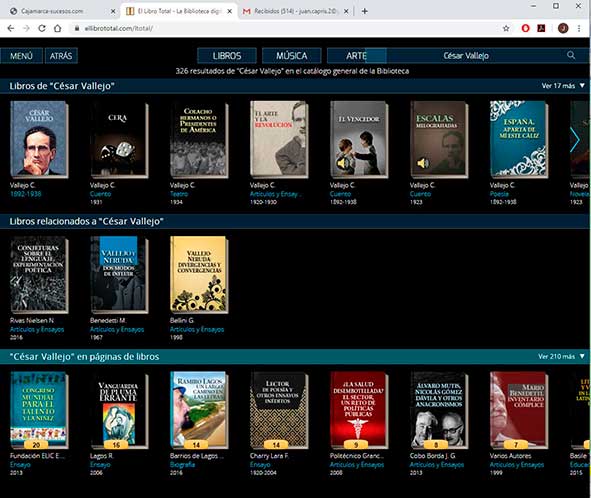Image resolution: width=591 pixels, height=498 pixels.
Task: Expand Ver 17 más in Libros section
Action: click(x=563, y=86)
